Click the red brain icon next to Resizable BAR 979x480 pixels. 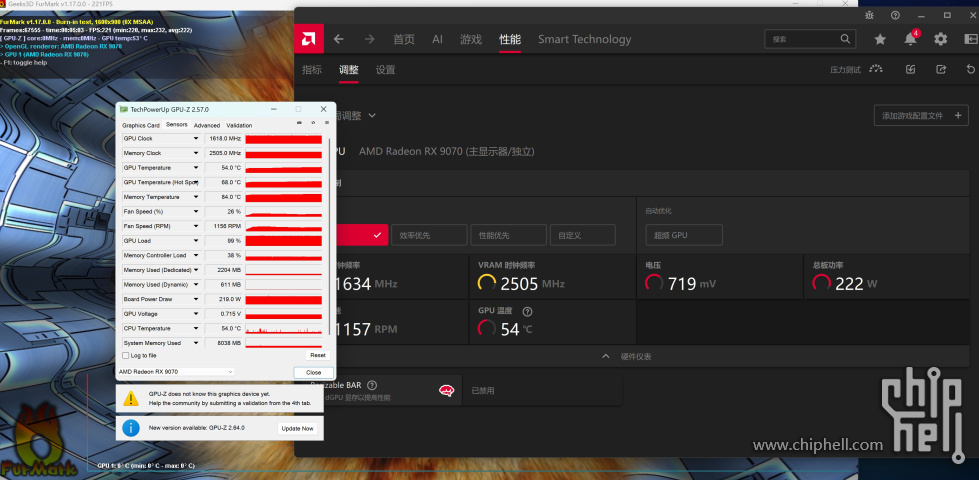coord(446,391)
